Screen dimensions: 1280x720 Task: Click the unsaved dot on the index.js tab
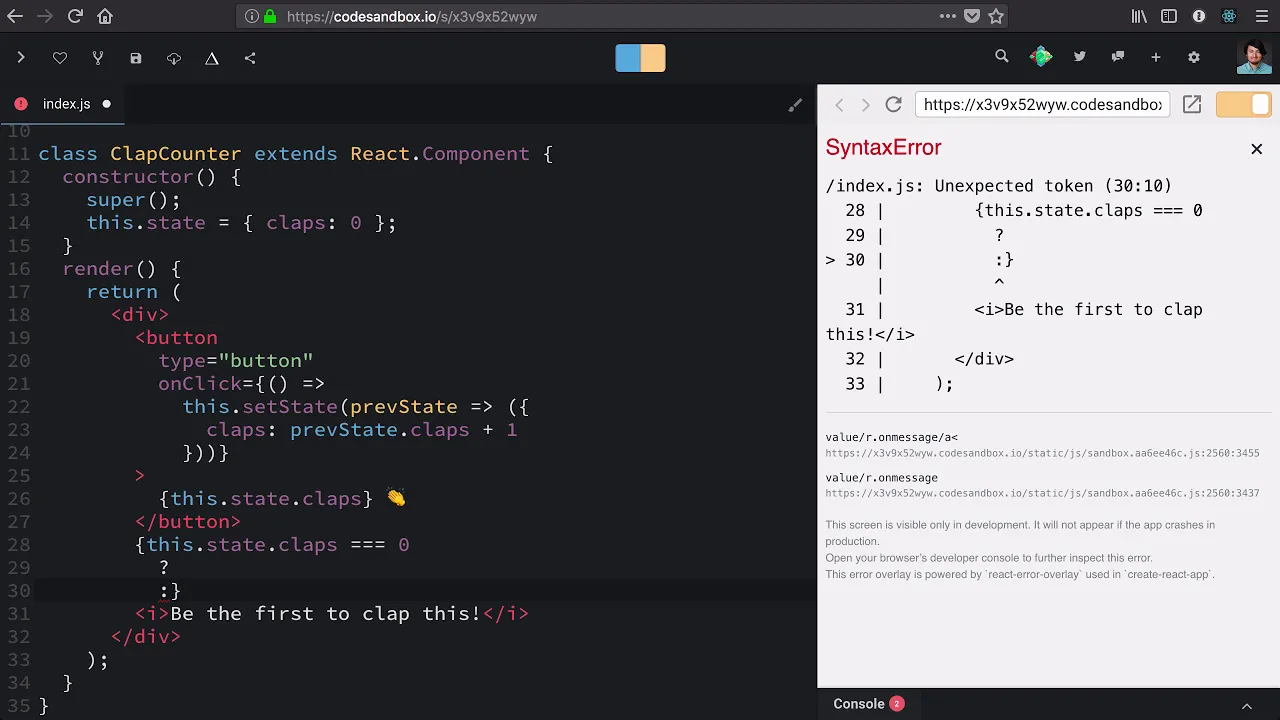coord(106,104)
